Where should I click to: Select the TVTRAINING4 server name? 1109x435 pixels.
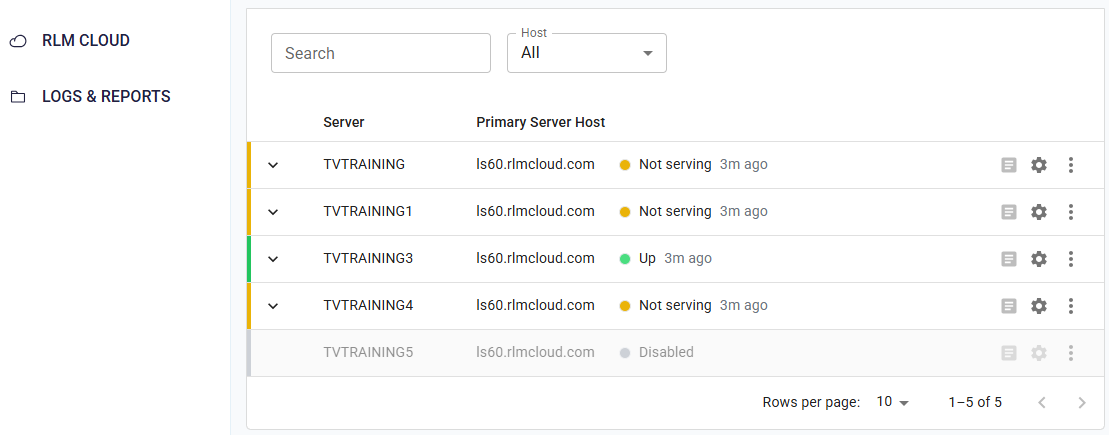[x=368, y=305]
